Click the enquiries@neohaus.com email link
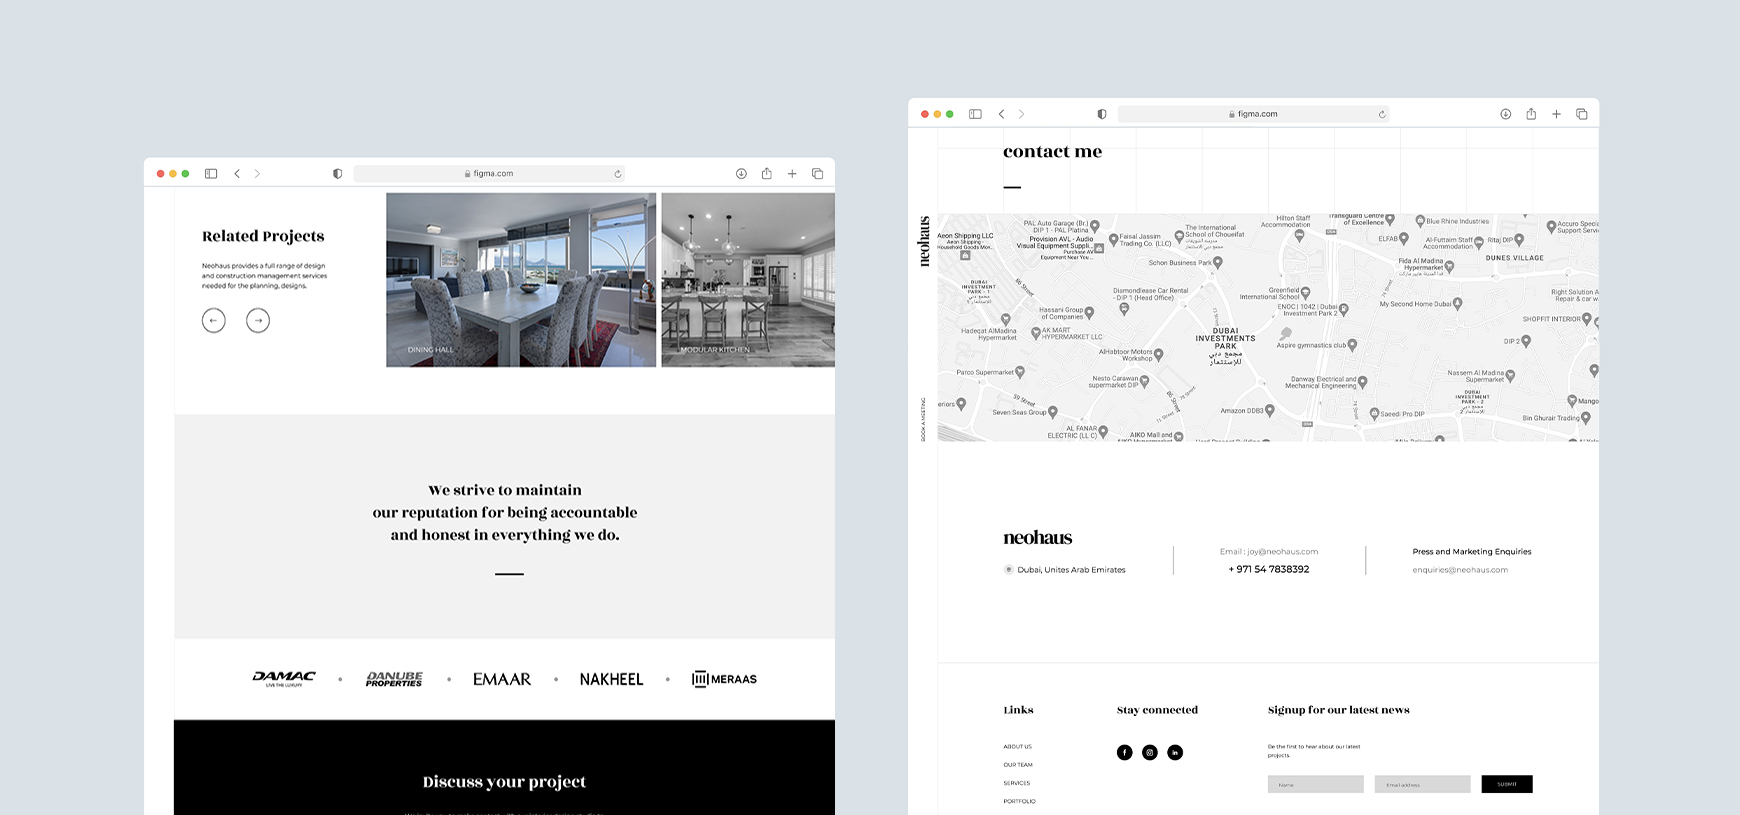The width and height of the screenshot is (1740, 815). [x=1460, y=570]
